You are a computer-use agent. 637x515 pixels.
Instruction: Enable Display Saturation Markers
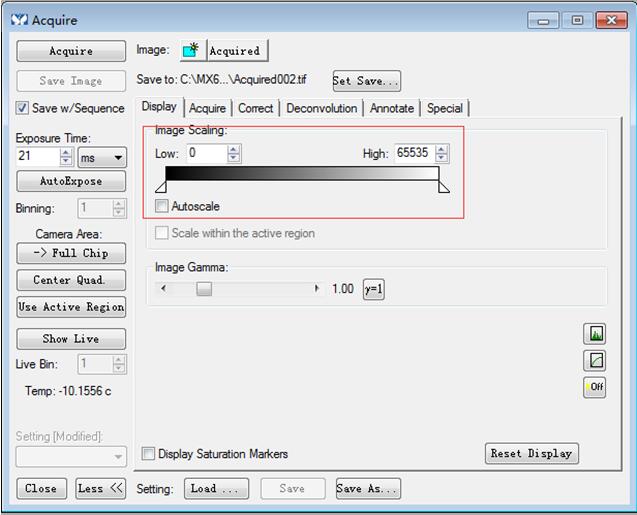pyautogui.click(x=149, y=454)
